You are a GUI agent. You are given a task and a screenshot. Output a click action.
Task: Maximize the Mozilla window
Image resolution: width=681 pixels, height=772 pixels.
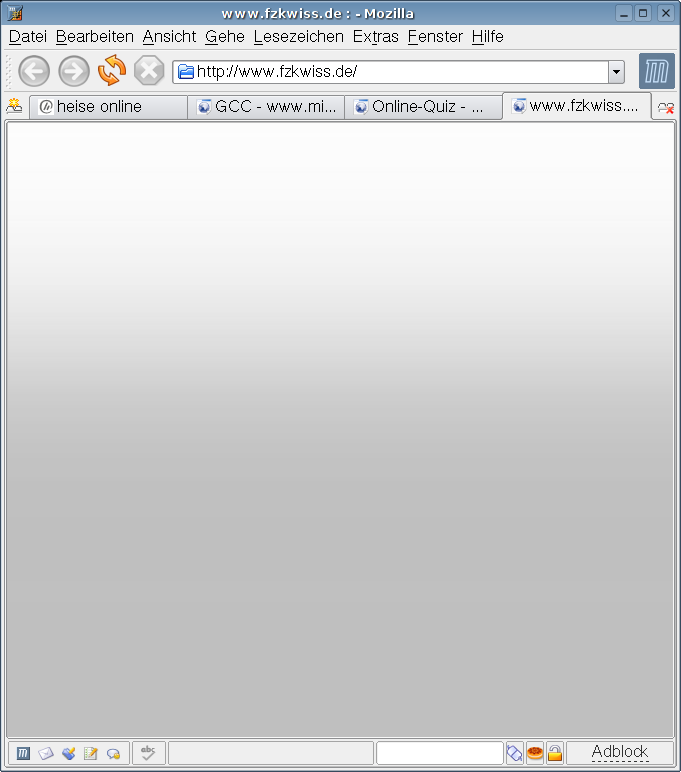tap(643, 13)
